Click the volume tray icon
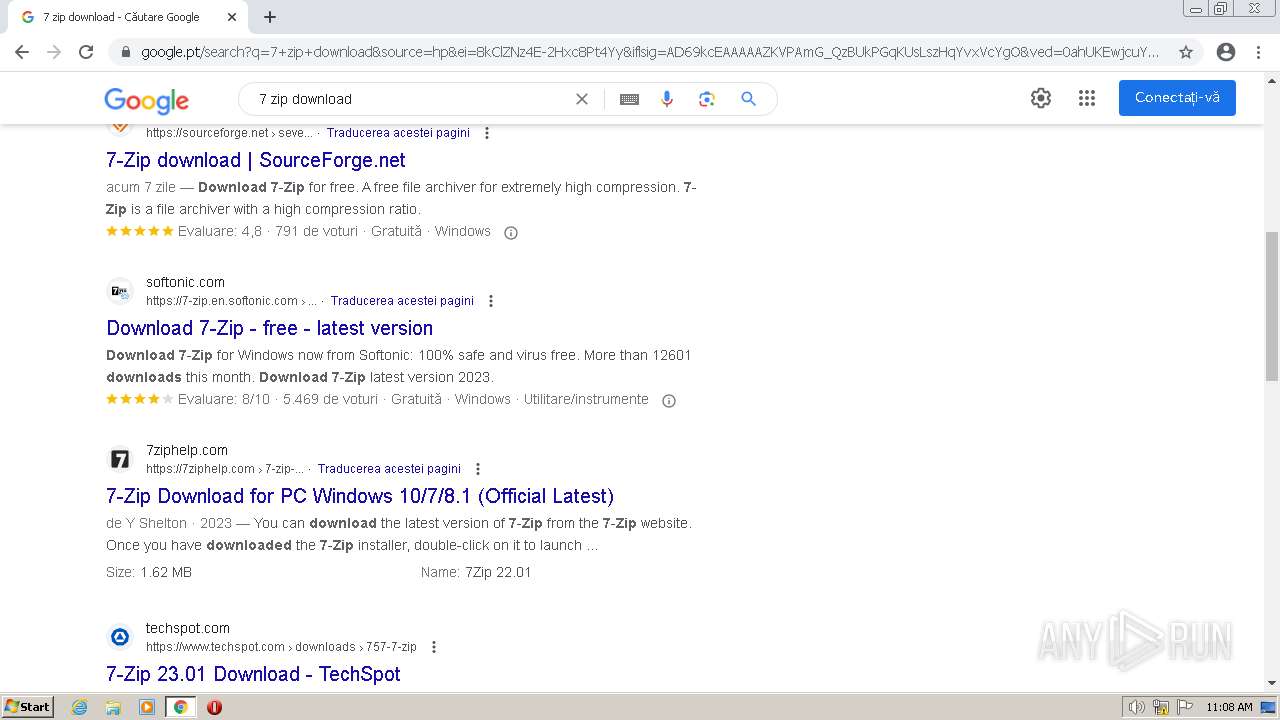 [x=1136, y=707]
